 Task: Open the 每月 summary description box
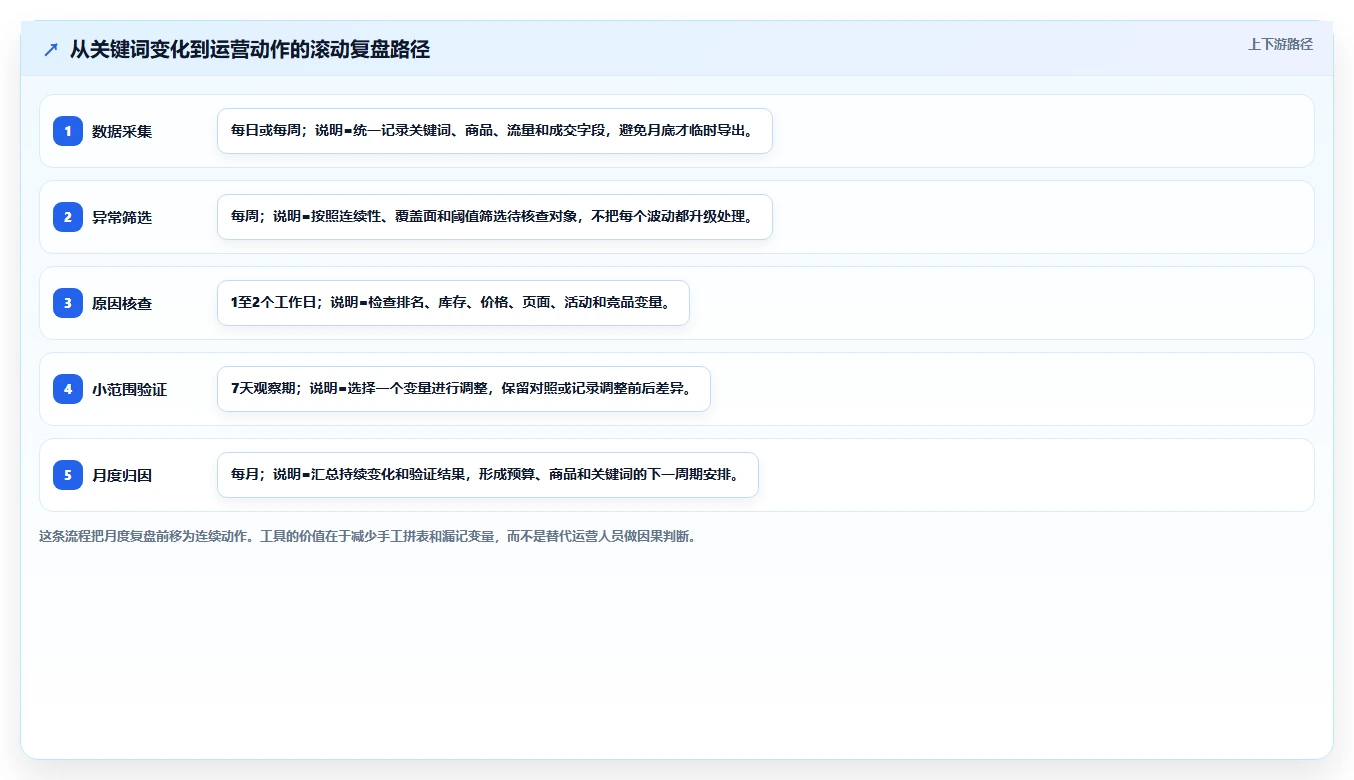point(488,475)
